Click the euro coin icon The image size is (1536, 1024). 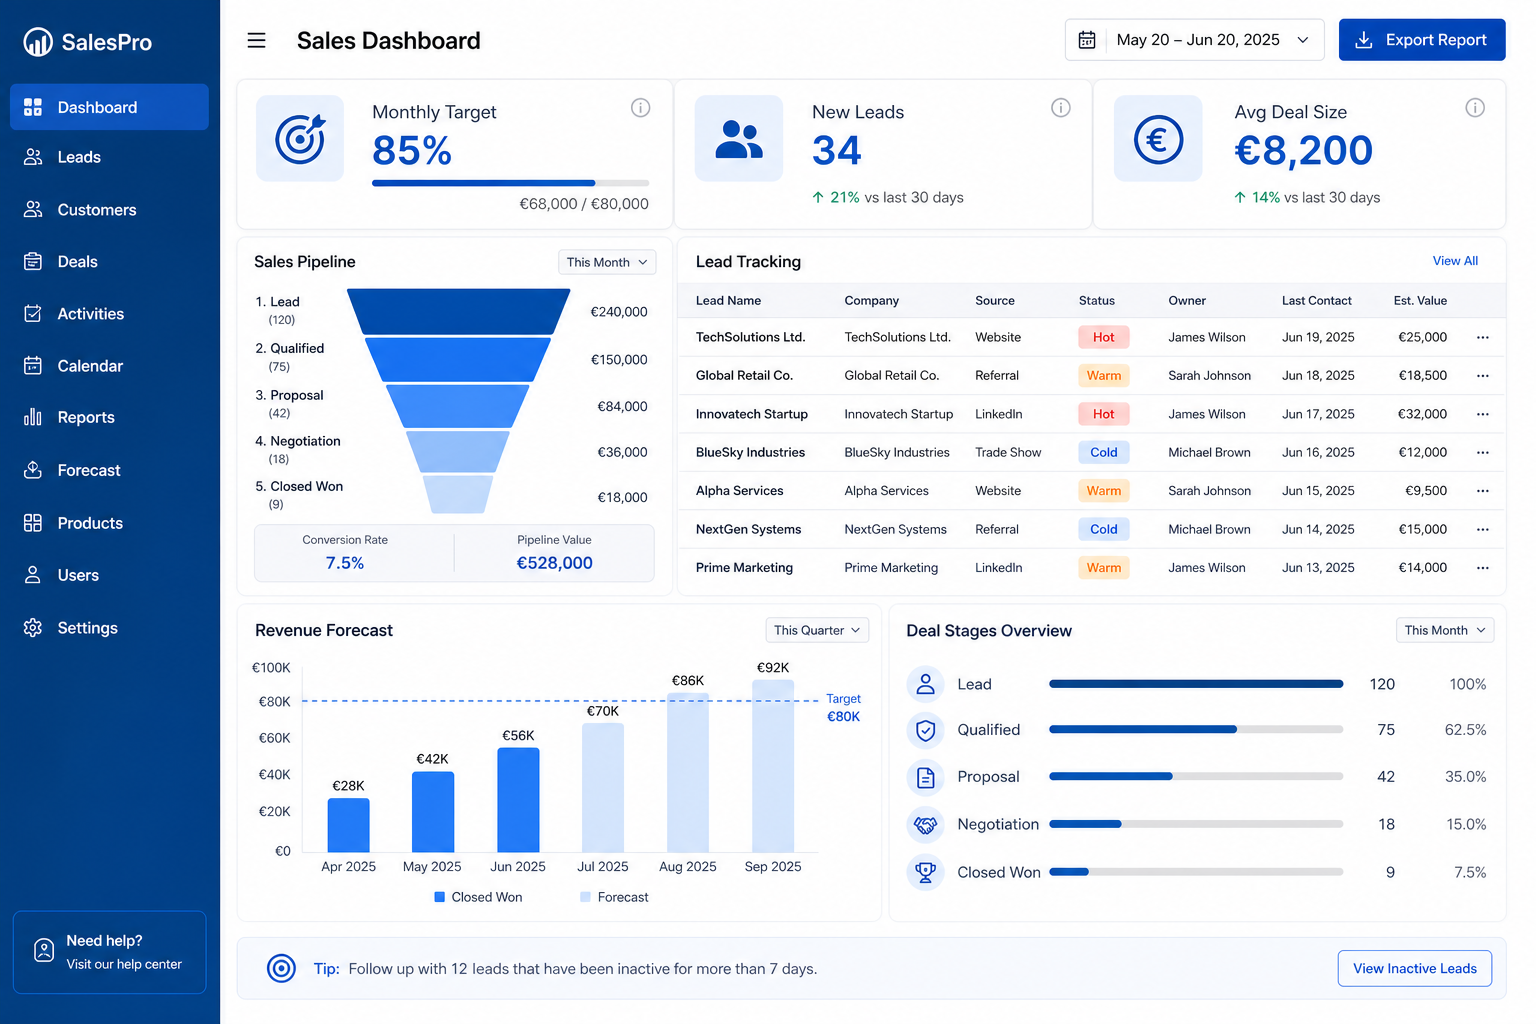(1158, 139)
